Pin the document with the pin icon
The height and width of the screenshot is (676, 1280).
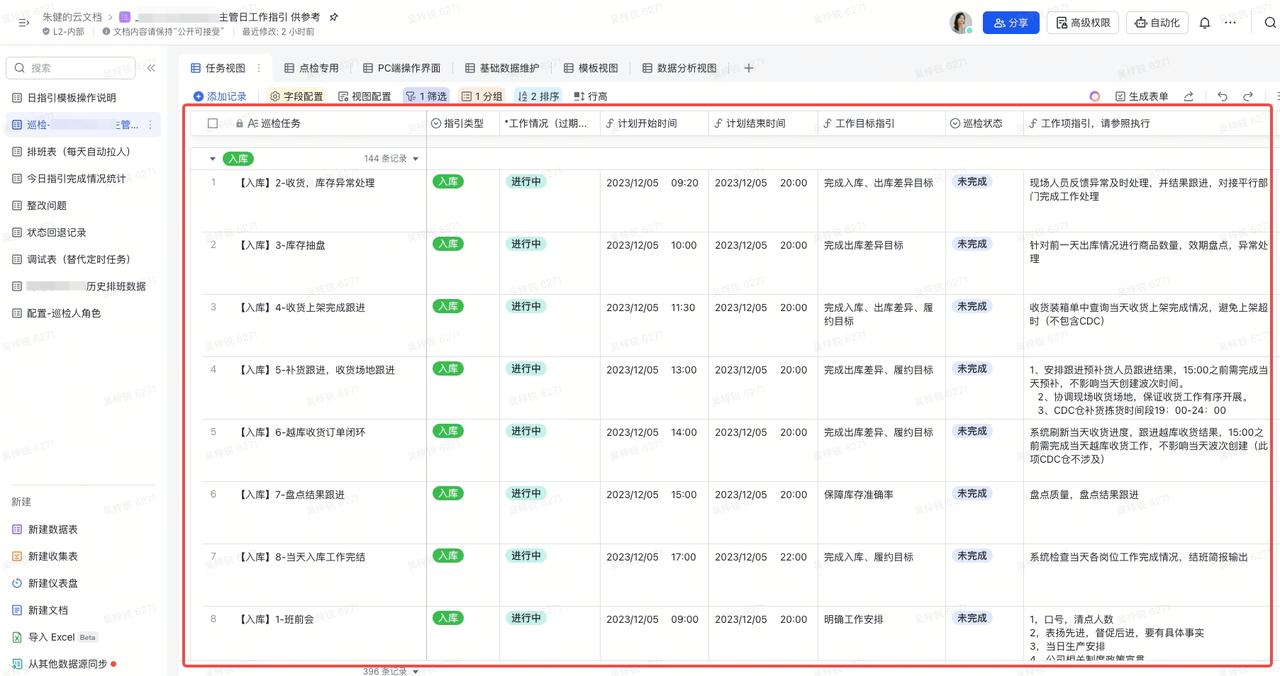pos(334,17)
